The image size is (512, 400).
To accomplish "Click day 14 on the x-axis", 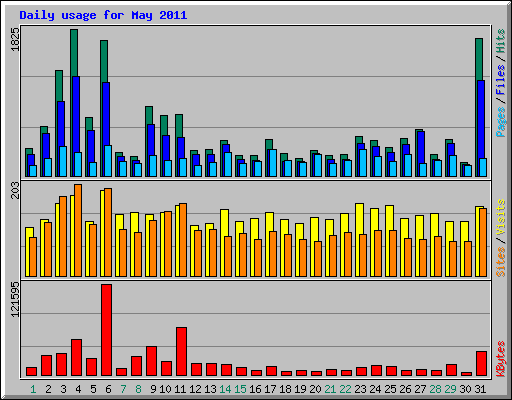I will click(x=225, y=389).
